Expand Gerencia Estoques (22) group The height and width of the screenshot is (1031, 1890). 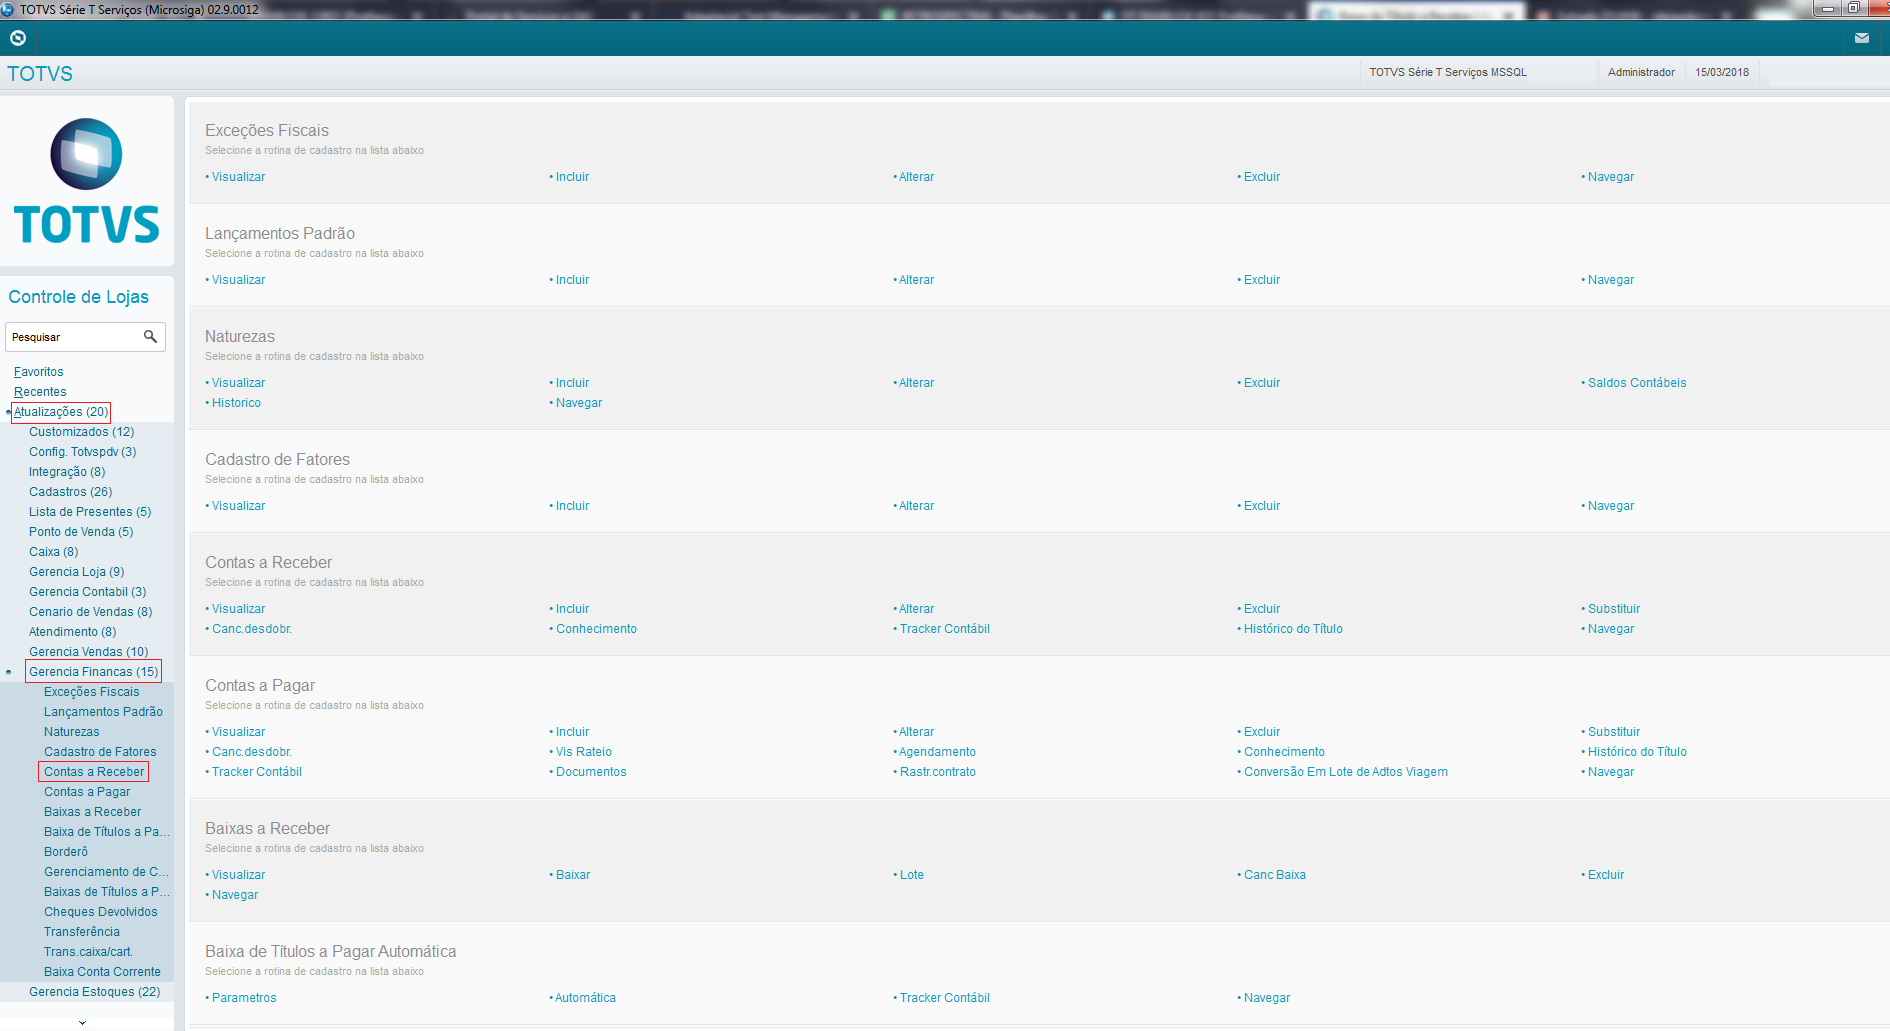click(94, 992)
